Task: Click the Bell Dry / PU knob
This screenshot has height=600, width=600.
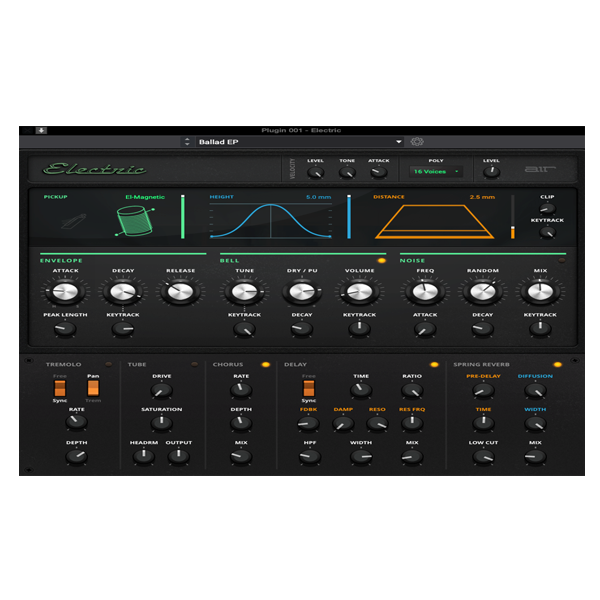Action: (x=302, y=292)
